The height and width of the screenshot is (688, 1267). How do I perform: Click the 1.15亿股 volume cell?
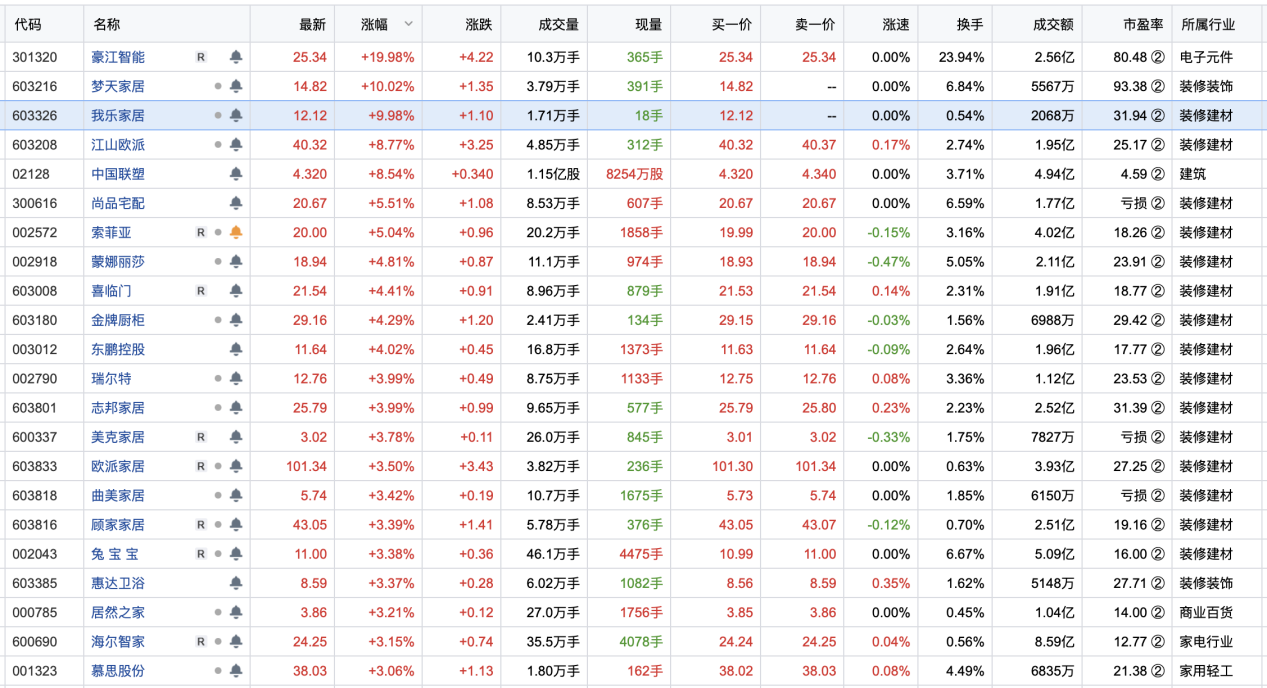coord(553,174)
